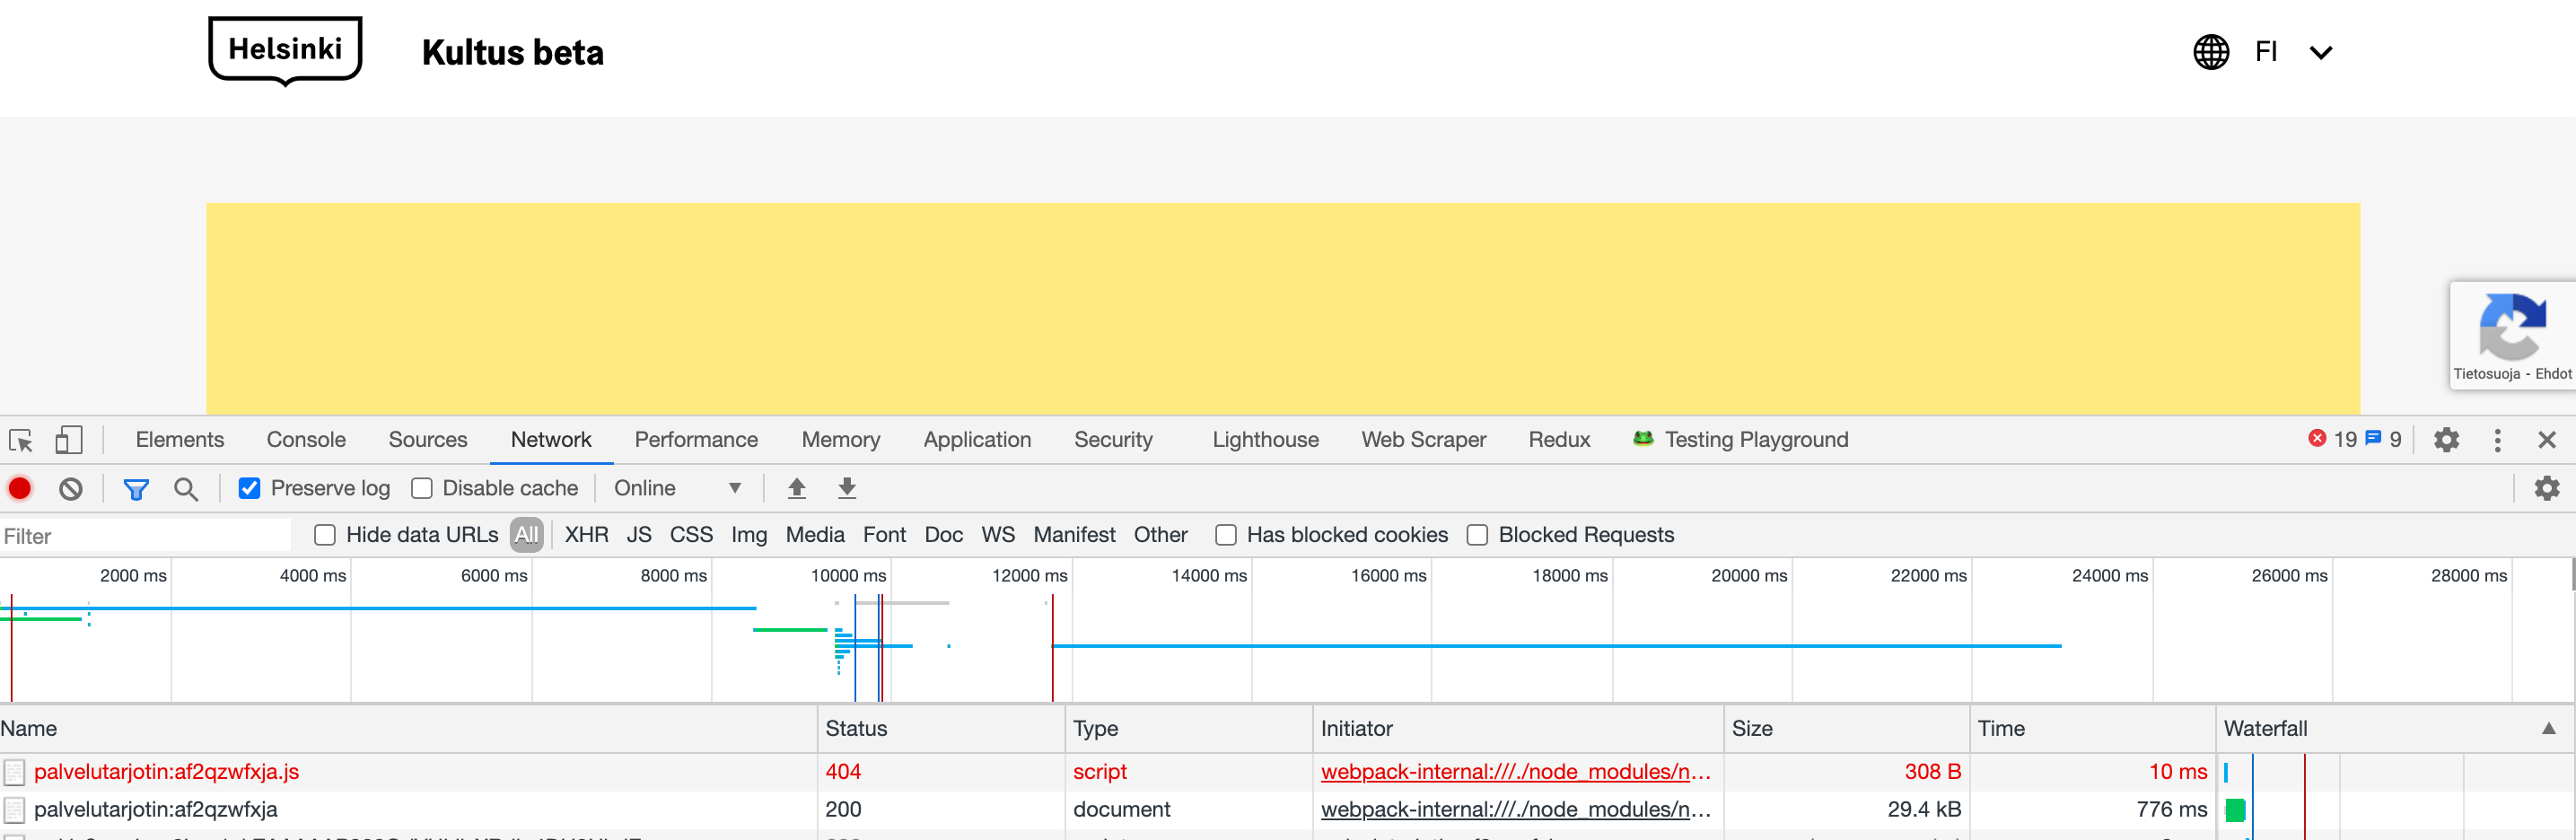Check Has blocked cookies
The width and height of the screenshot is (2576, 840).
tap(1225, 535)
